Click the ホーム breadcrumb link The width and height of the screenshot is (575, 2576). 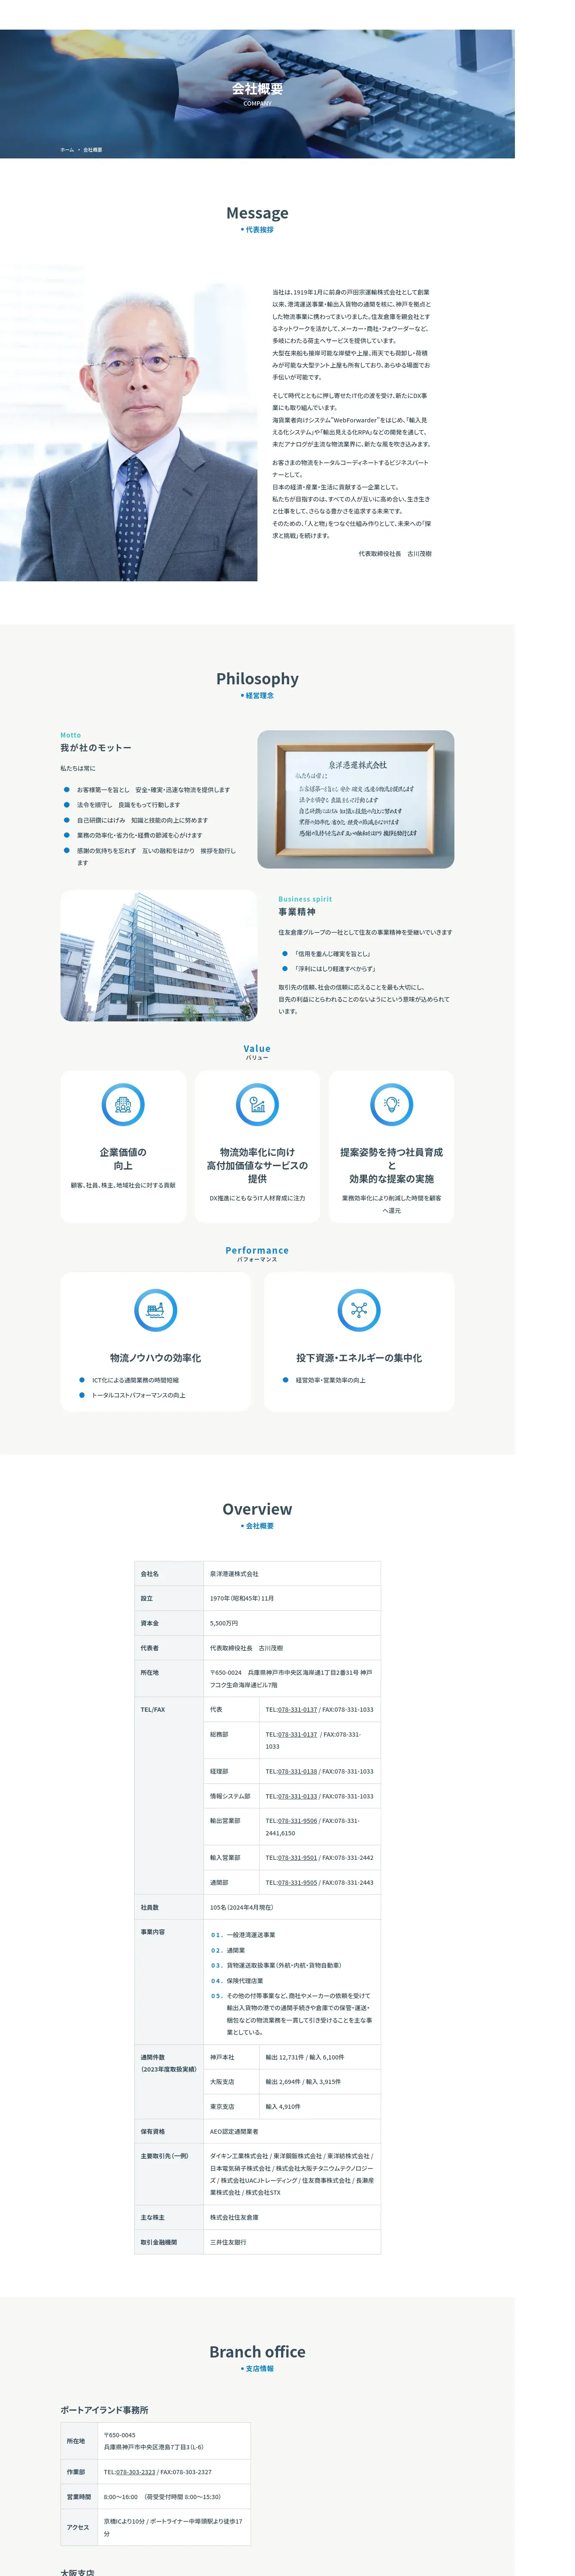pos(67,150)
